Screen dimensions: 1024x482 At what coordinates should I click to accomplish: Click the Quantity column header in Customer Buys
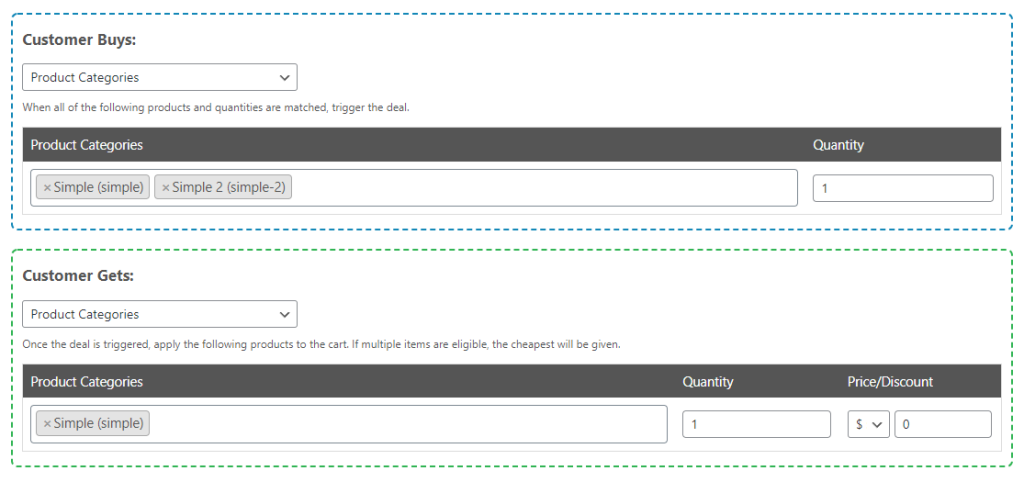[x=838, y=145]
